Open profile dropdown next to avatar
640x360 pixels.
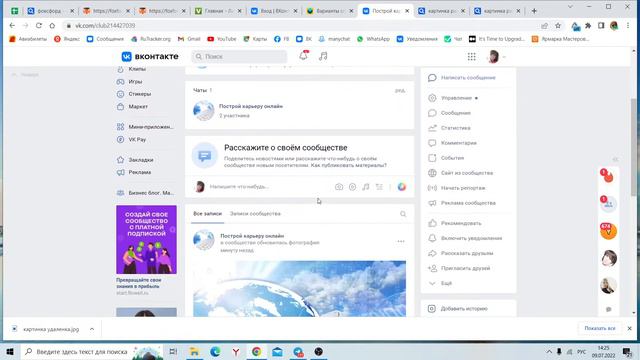click(x=504, y=57)
